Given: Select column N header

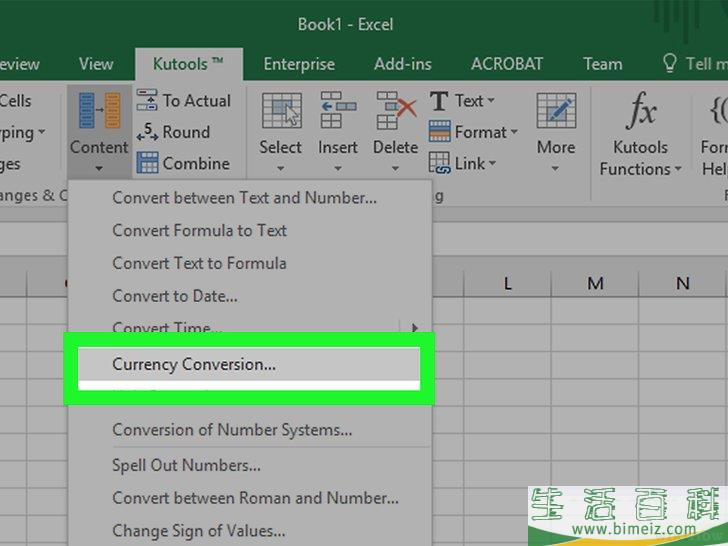Looking at the screenshot, I should click(x=682, y=283).
